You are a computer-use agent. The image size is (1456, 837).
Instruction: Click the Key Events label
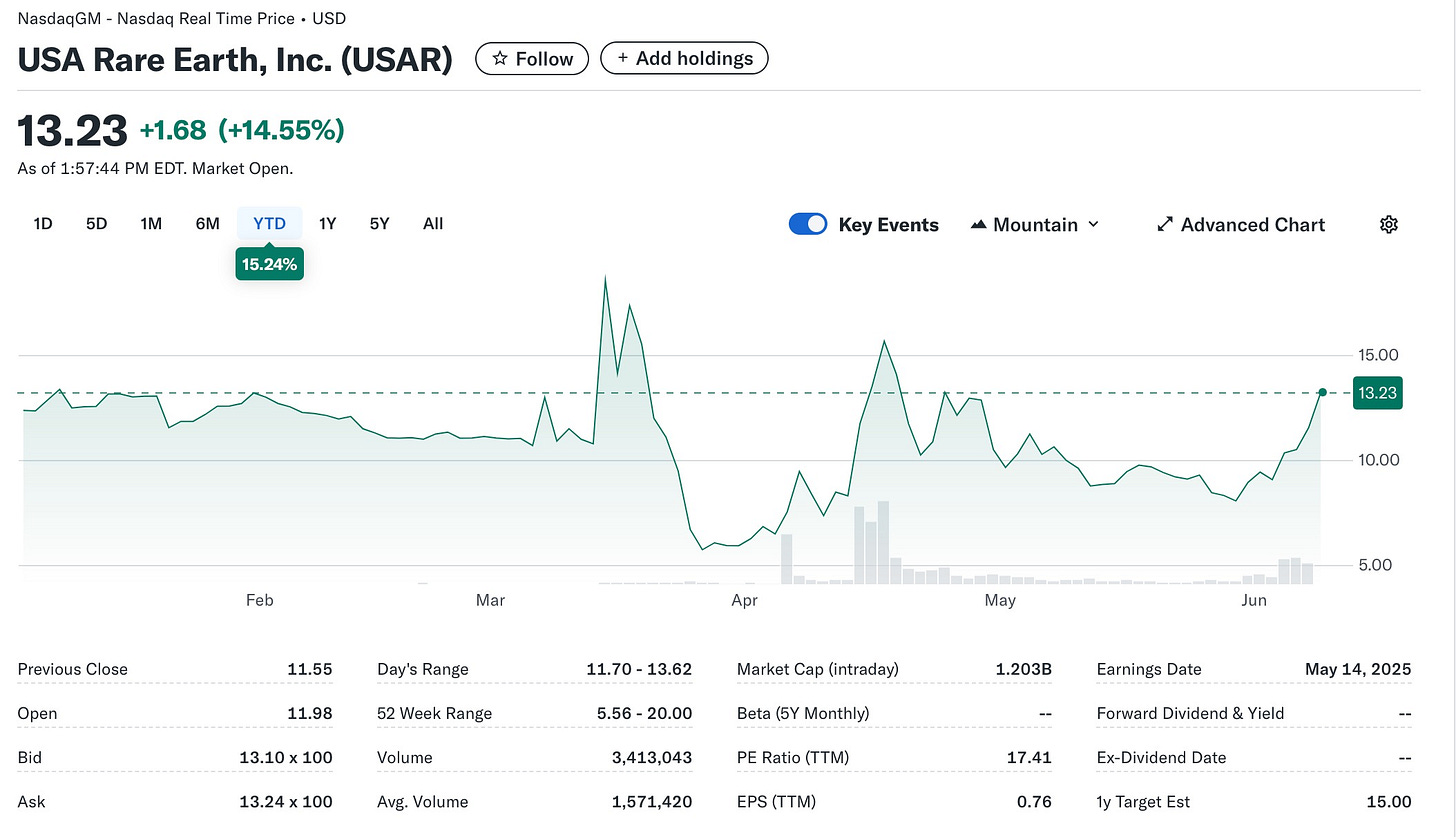[x=888, y=225]
